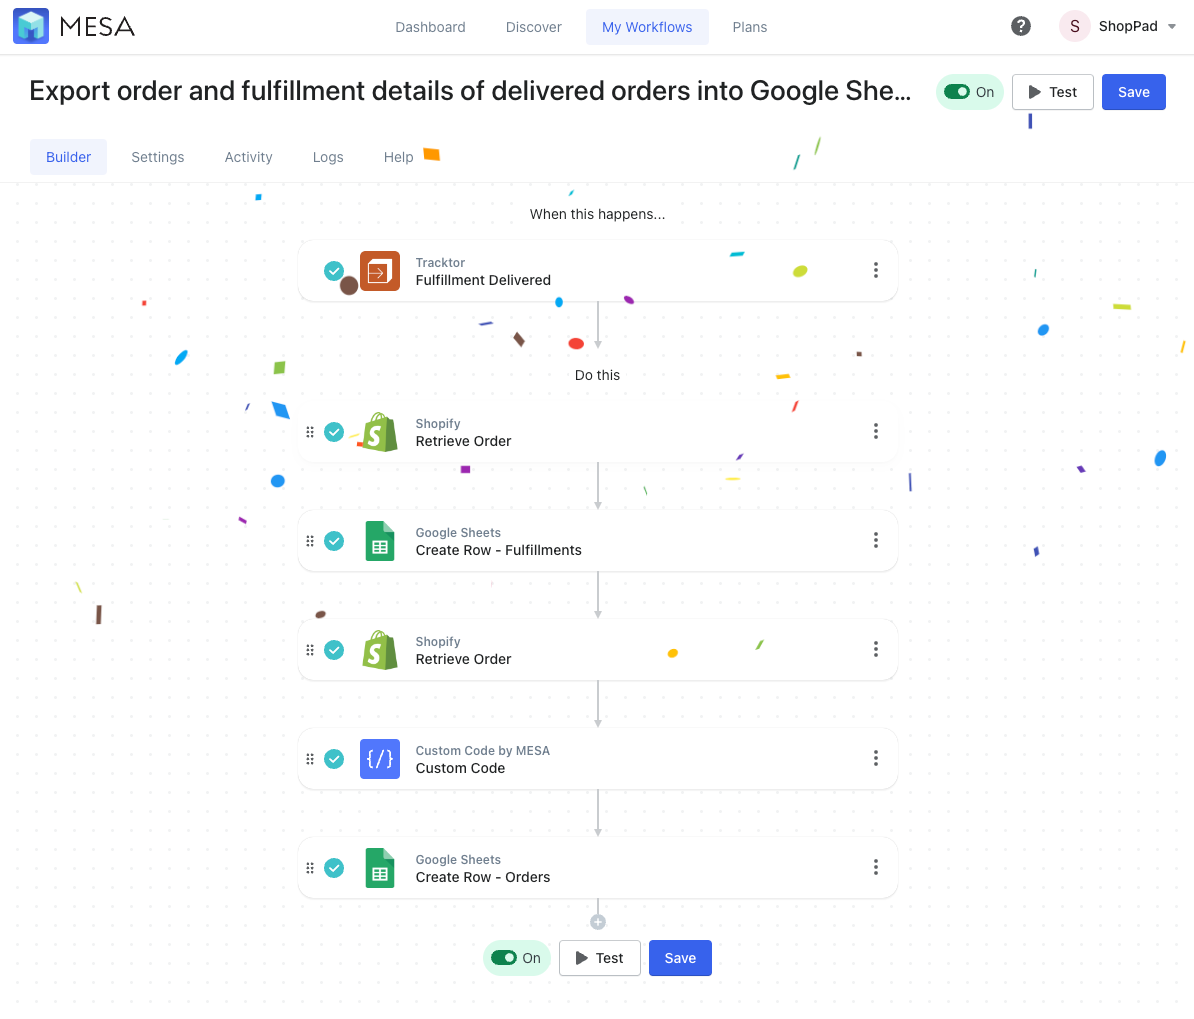Select the My Workflows nav item
1194x1019 pixels.
646,27
